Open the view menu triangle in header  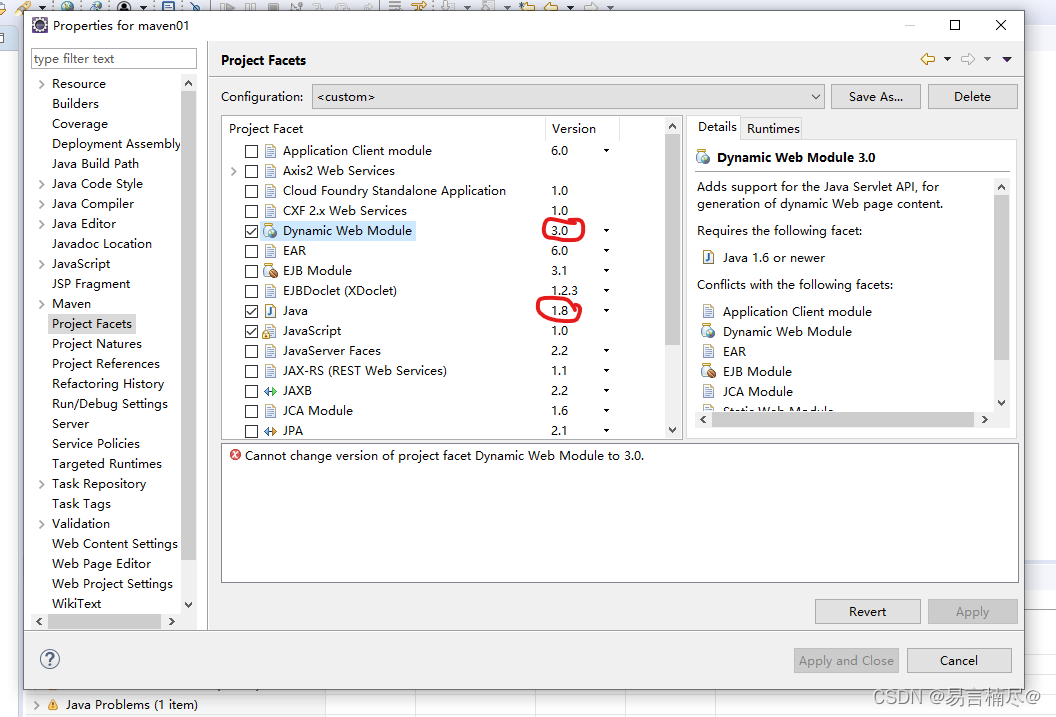[x=1007, y=59]
